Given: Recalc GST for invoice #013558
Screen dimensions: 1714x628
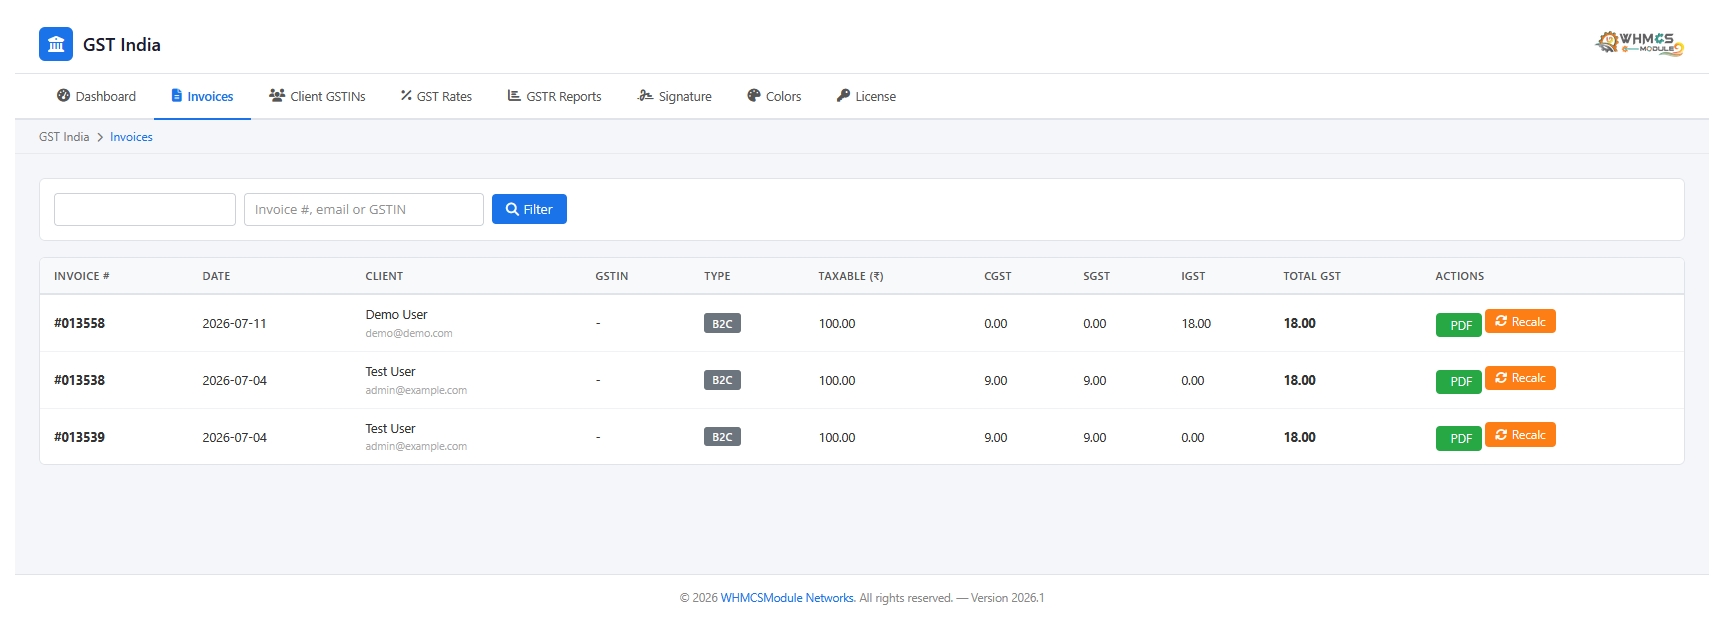Looking at the screenshot, I should 1520,321.
